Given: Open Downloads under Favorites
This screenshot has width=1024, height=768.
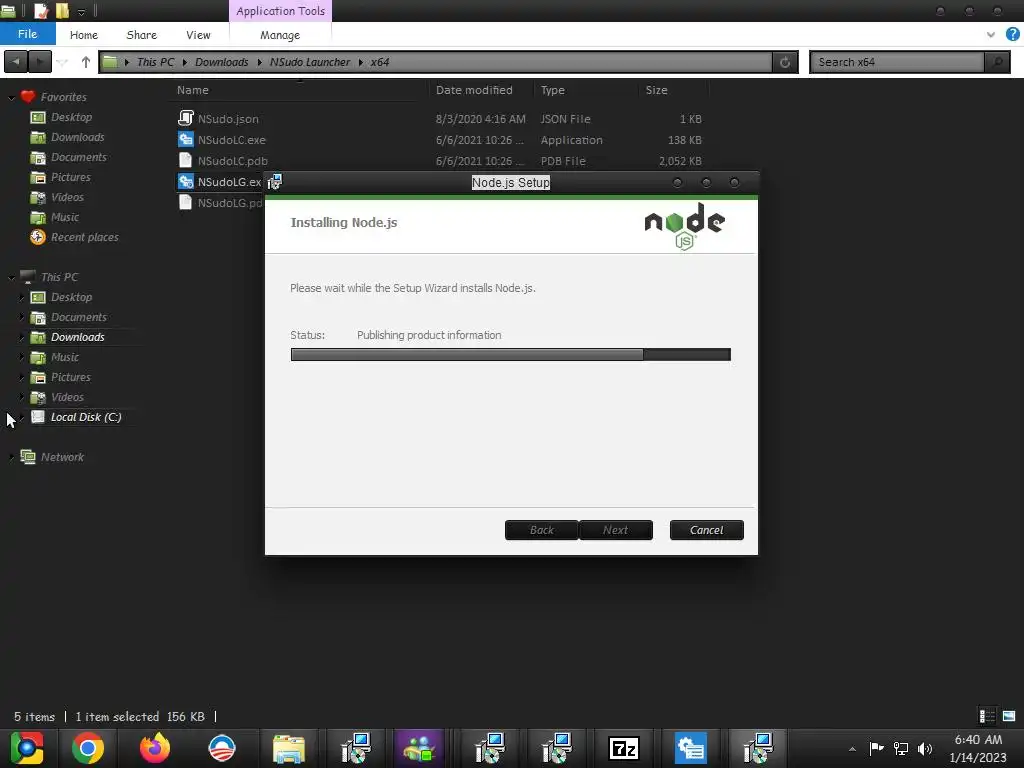Looking at the screenshot, I should pos(77,137).
